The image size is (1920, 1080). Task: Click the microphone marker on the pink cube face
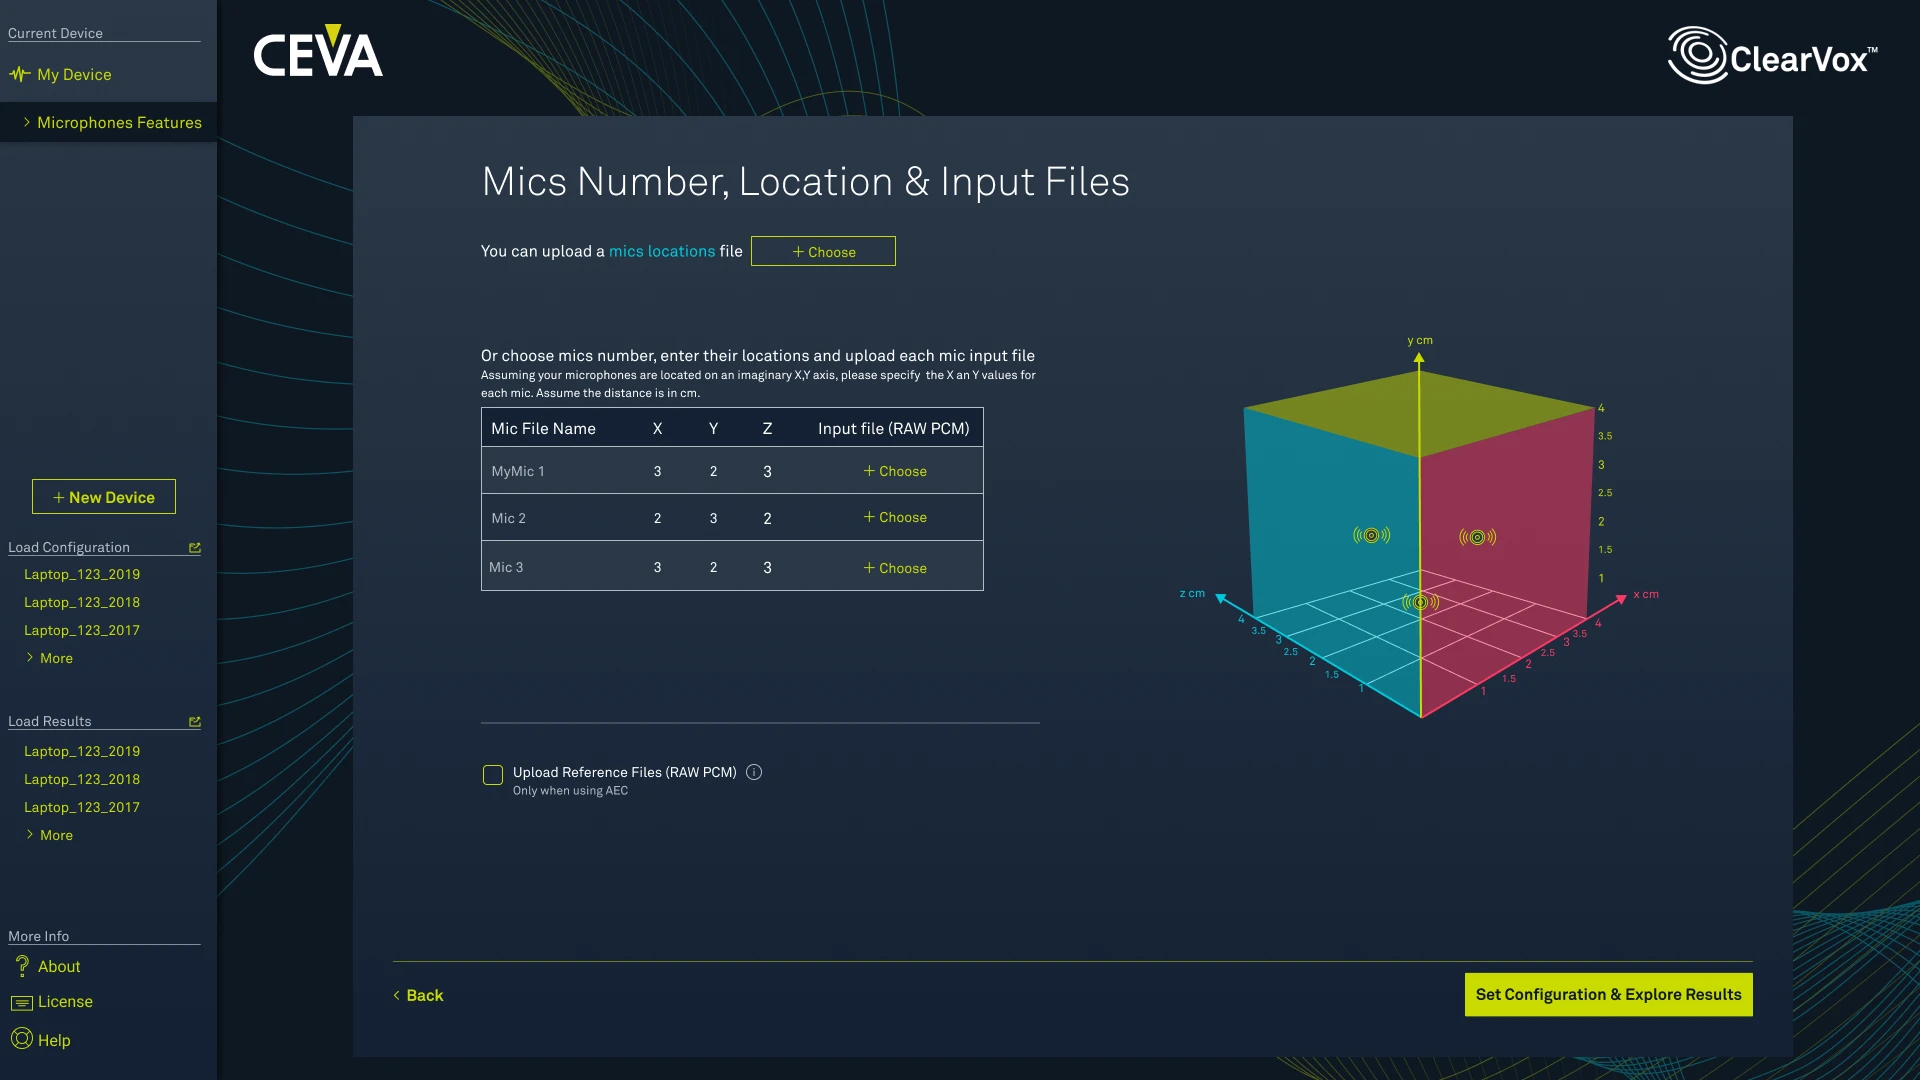(1477, 537)
